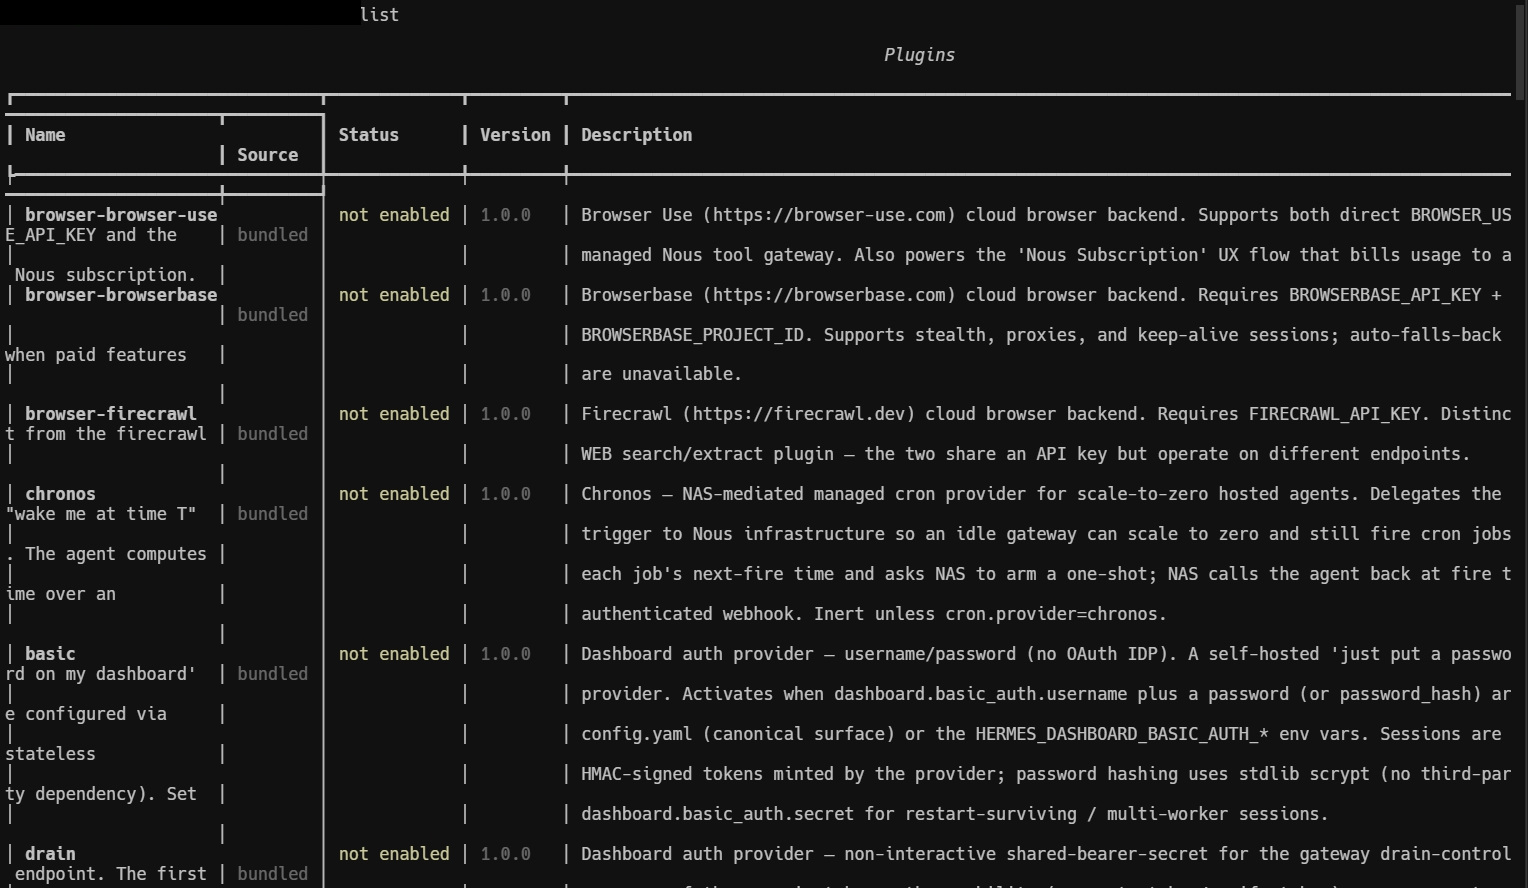
Task: Click wrapped text '. The agent computes'
Action: coord(106,554)
